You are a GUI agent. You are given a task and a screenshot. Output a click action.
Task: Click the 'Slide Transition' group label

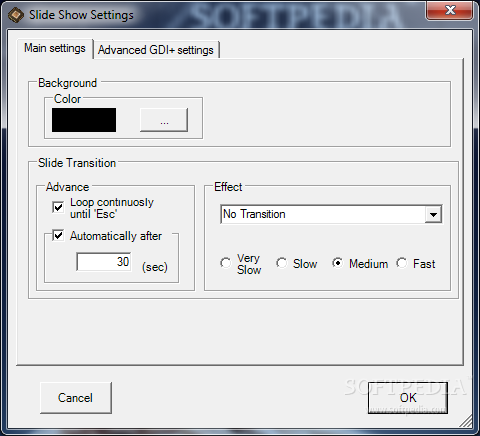[77, 163]
